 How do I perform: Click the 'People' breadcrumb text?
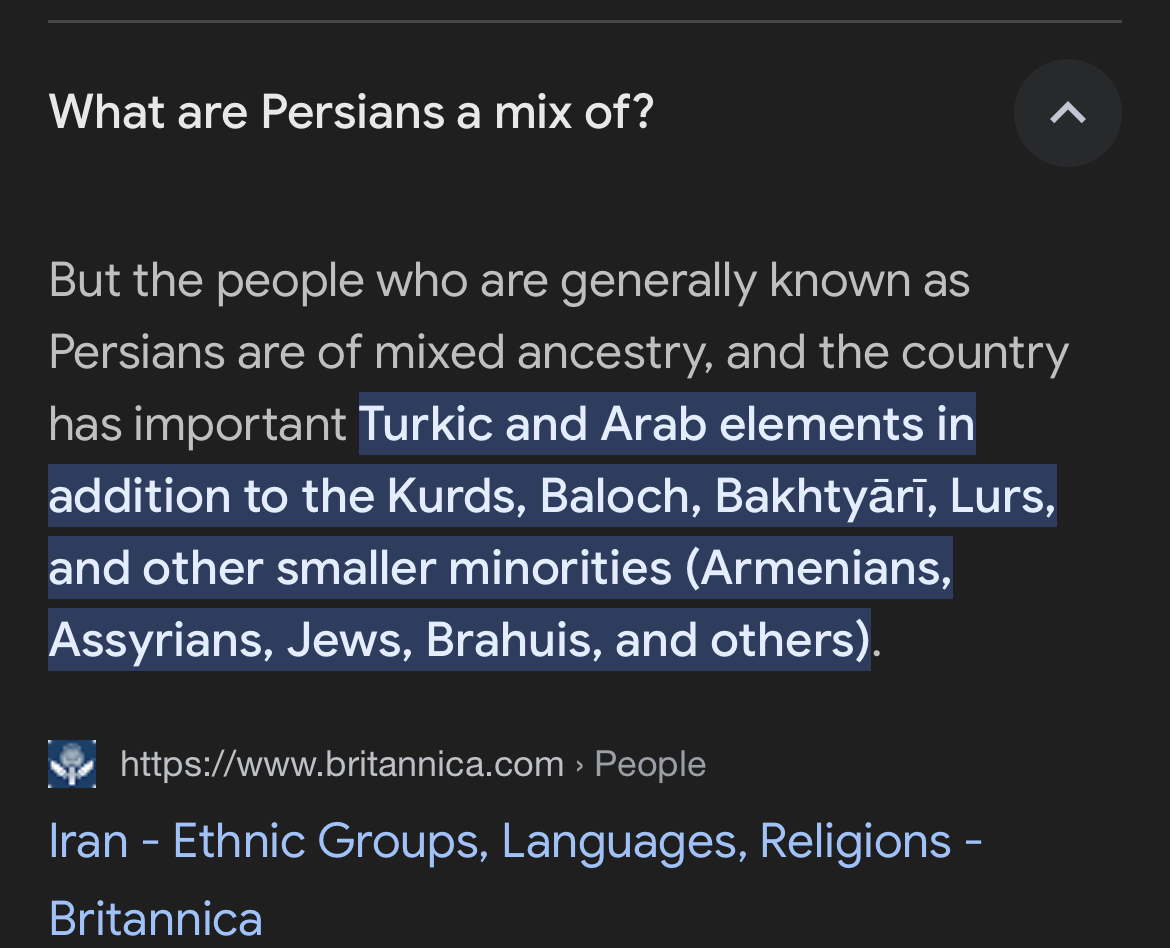pos(650,764)
